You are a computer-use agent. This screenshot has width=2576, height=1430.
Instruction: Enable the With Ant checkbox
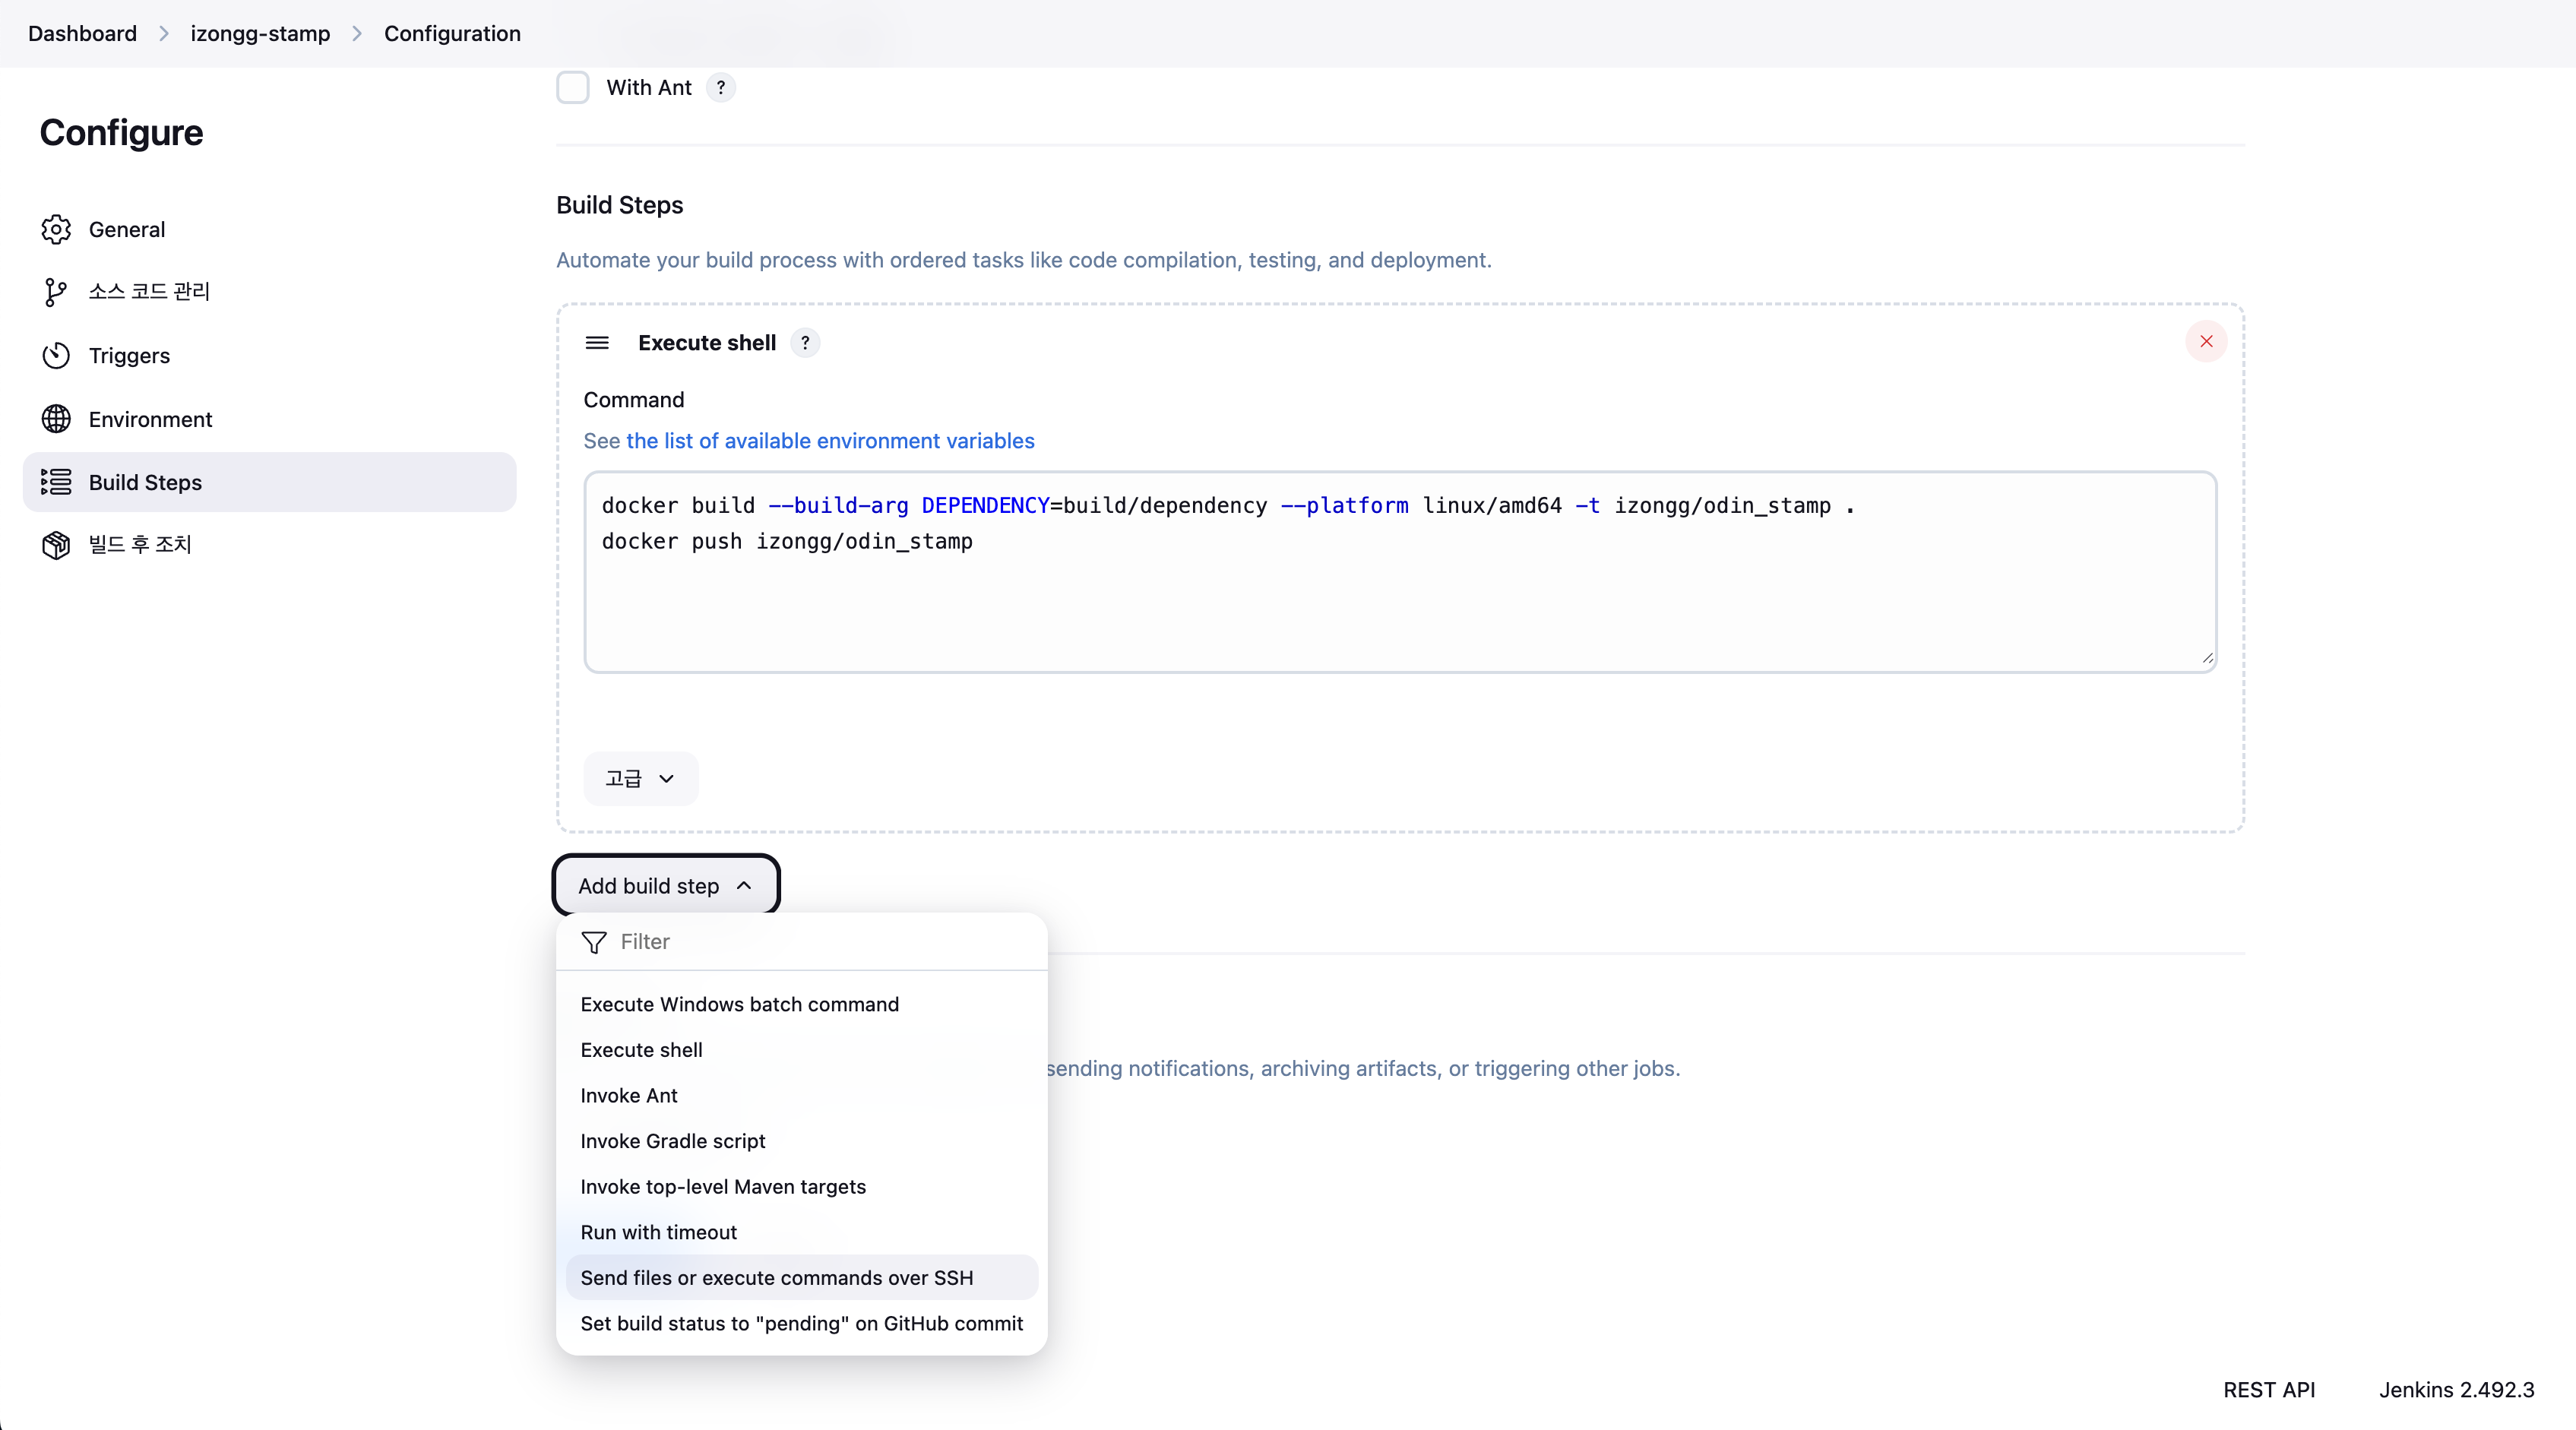tap(573, 88)
